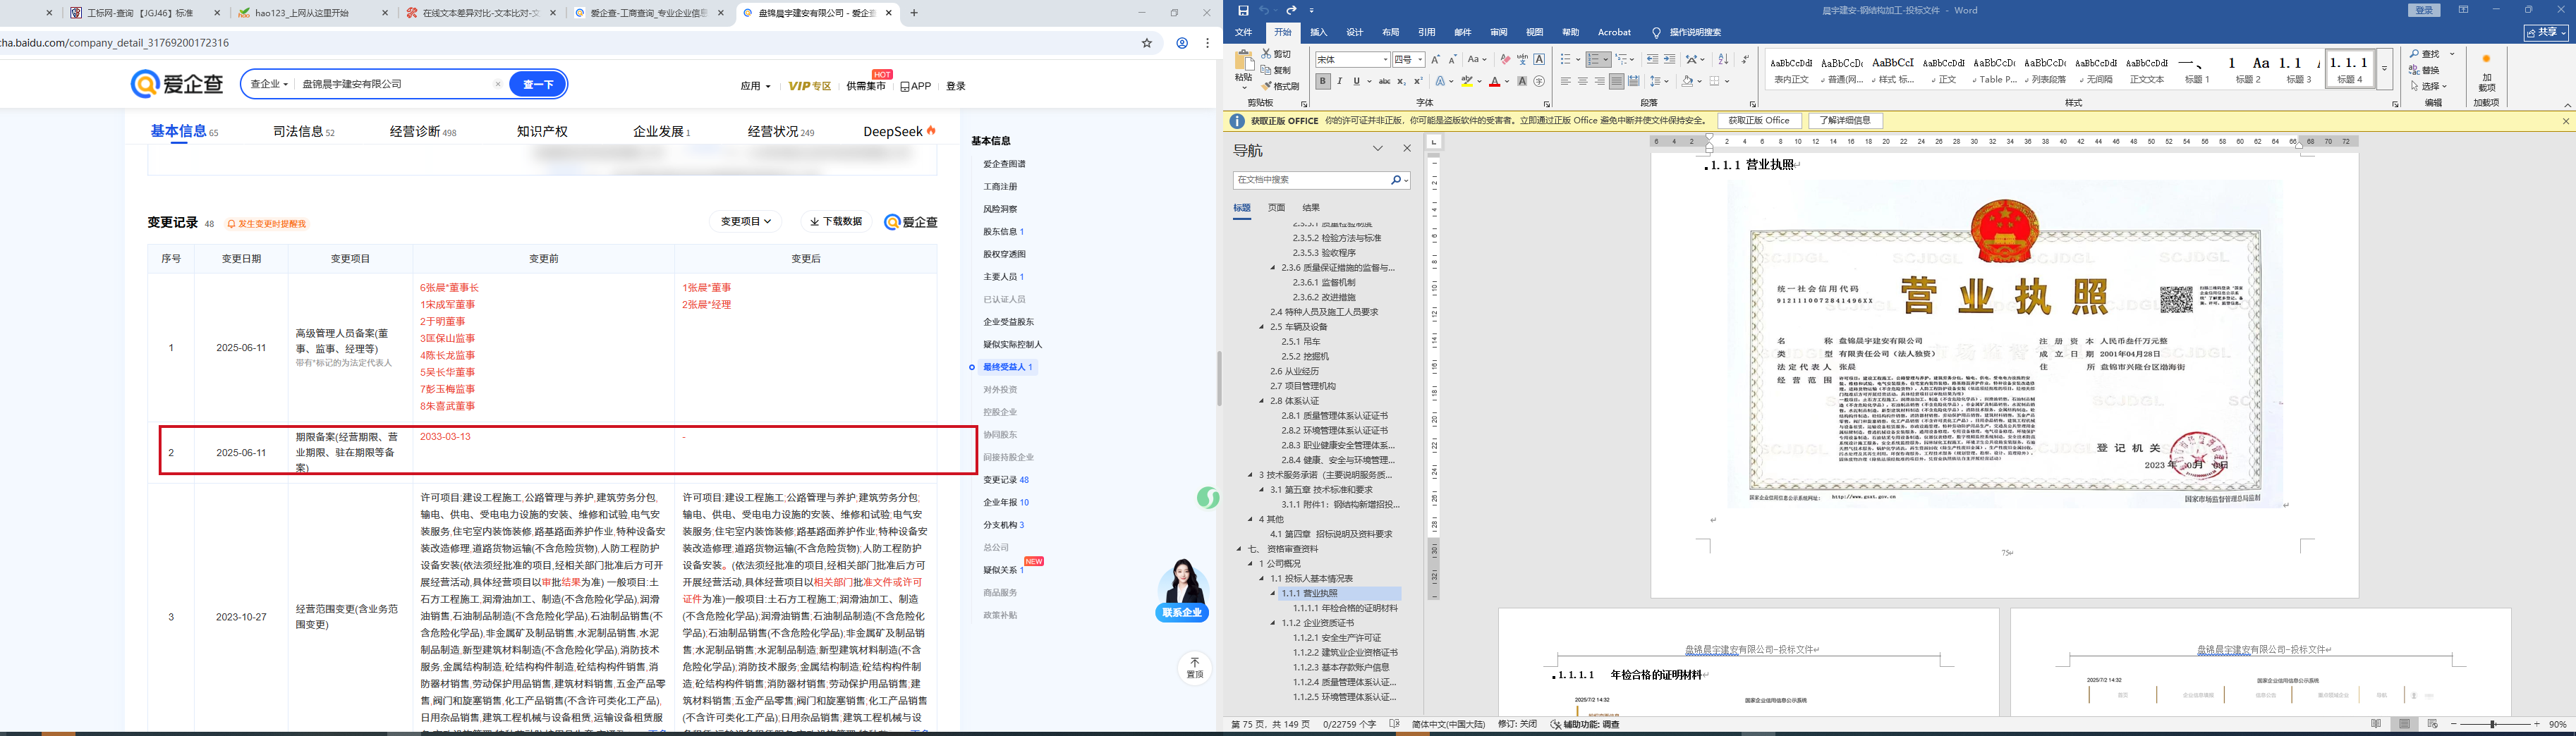The image size is (2576, 736).
Task: Click the 变更记录 link in right sidebar
Action: click(x=1006, y=480)
